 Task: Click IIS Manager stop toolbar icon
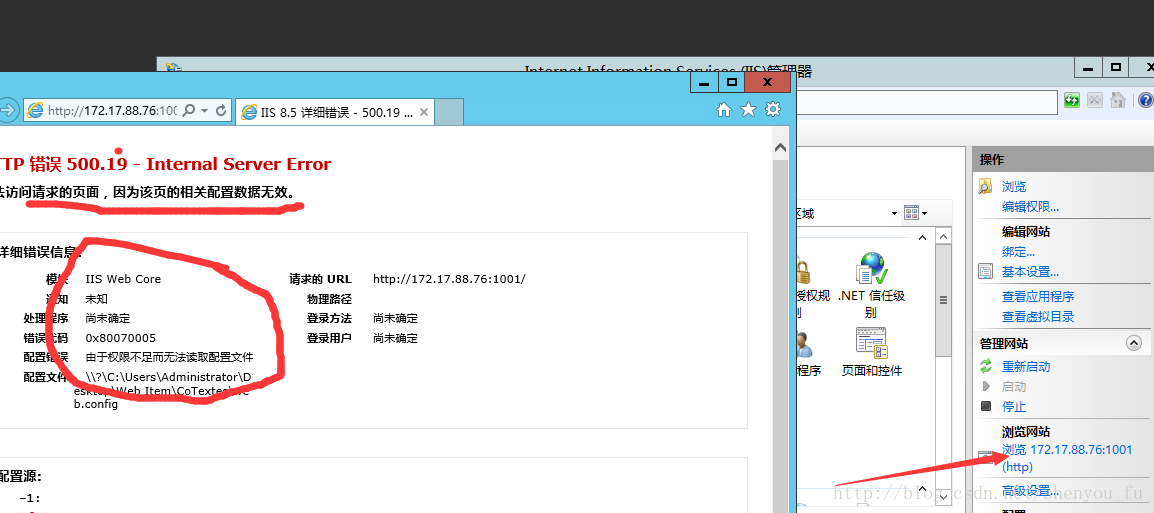(x=1095, y=99)
